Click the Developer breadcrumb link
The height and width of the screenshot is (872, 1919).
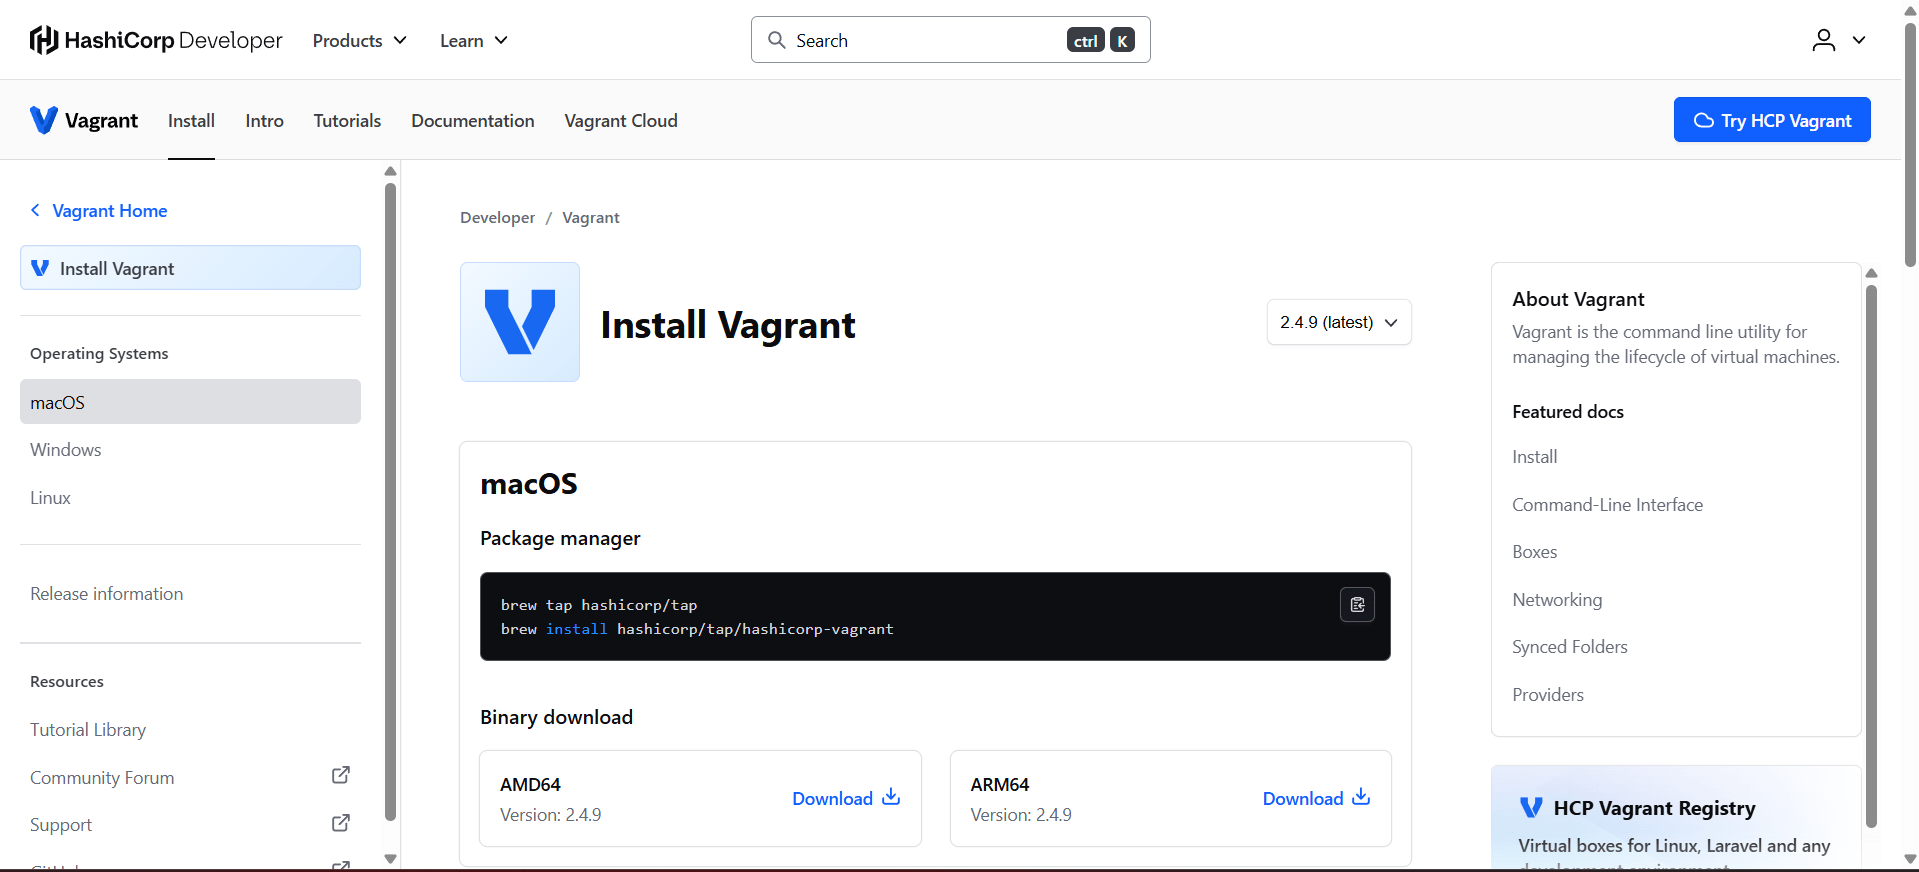pyautogui.click(x=497, y=218)
